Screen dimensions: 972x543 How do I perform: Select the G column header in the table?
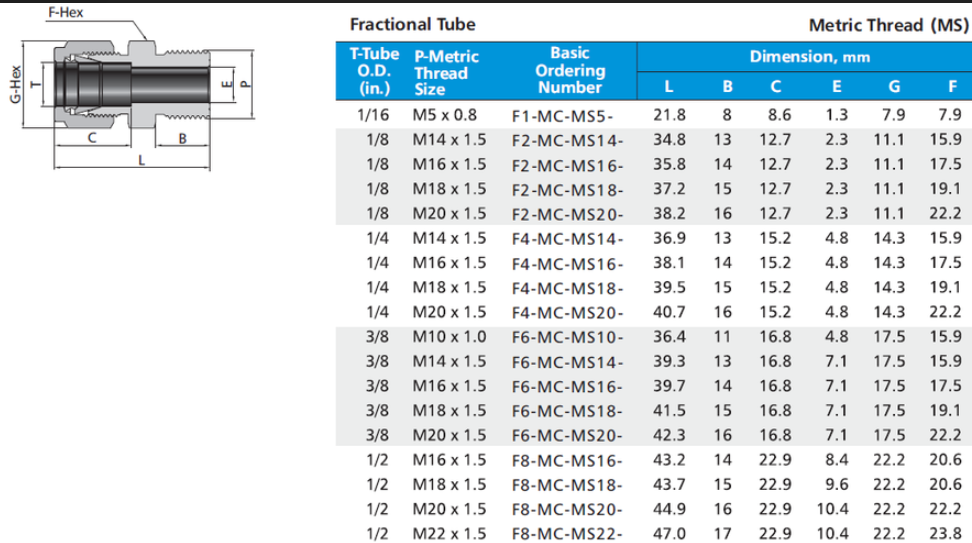pos(893,86)
